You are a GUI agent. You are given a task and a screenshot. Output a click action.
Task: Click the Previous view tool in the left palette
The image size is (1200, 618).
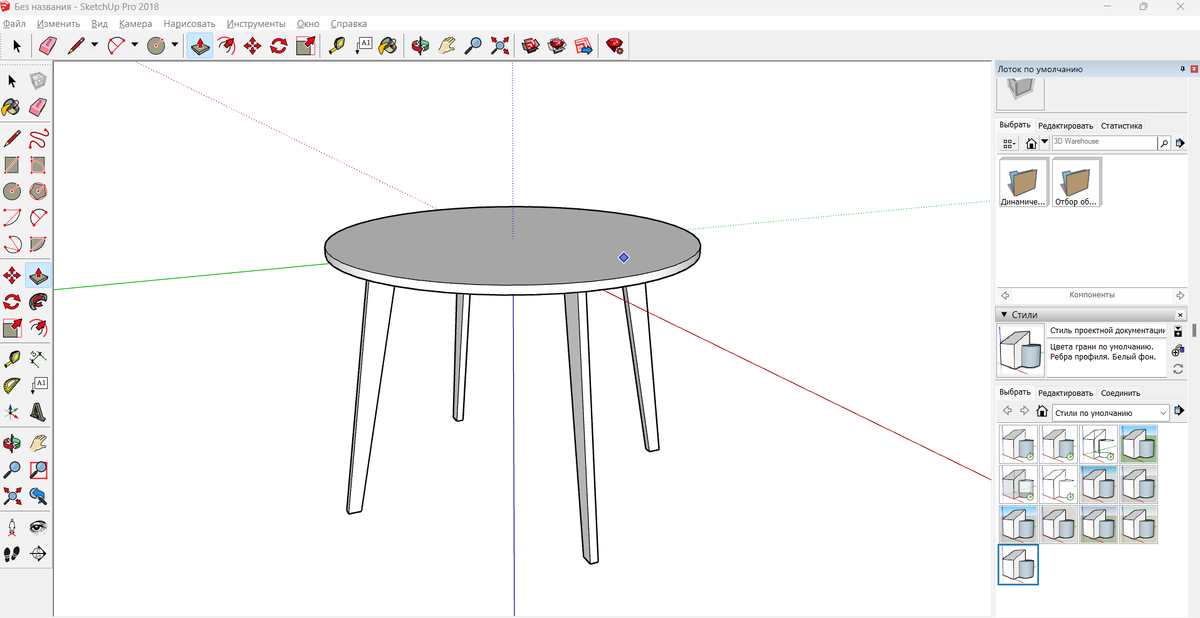tap(38, 495)
